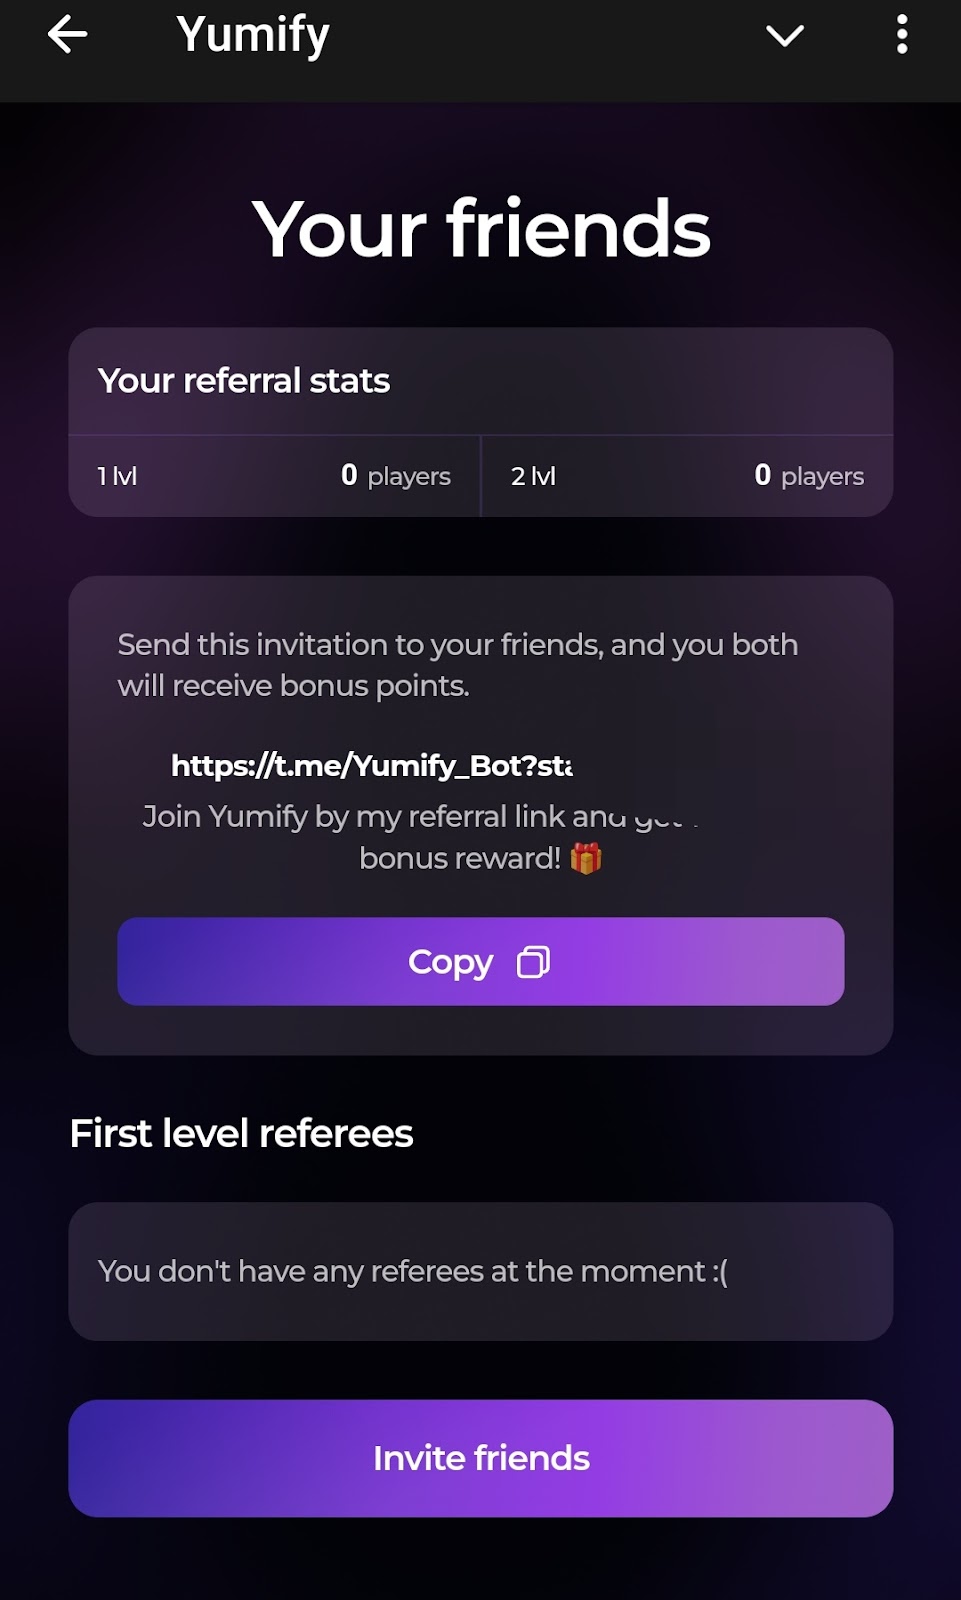Select the 1 lvl referral stat cell
Viewport: 961px width, 1600px height.
point(274,476)
